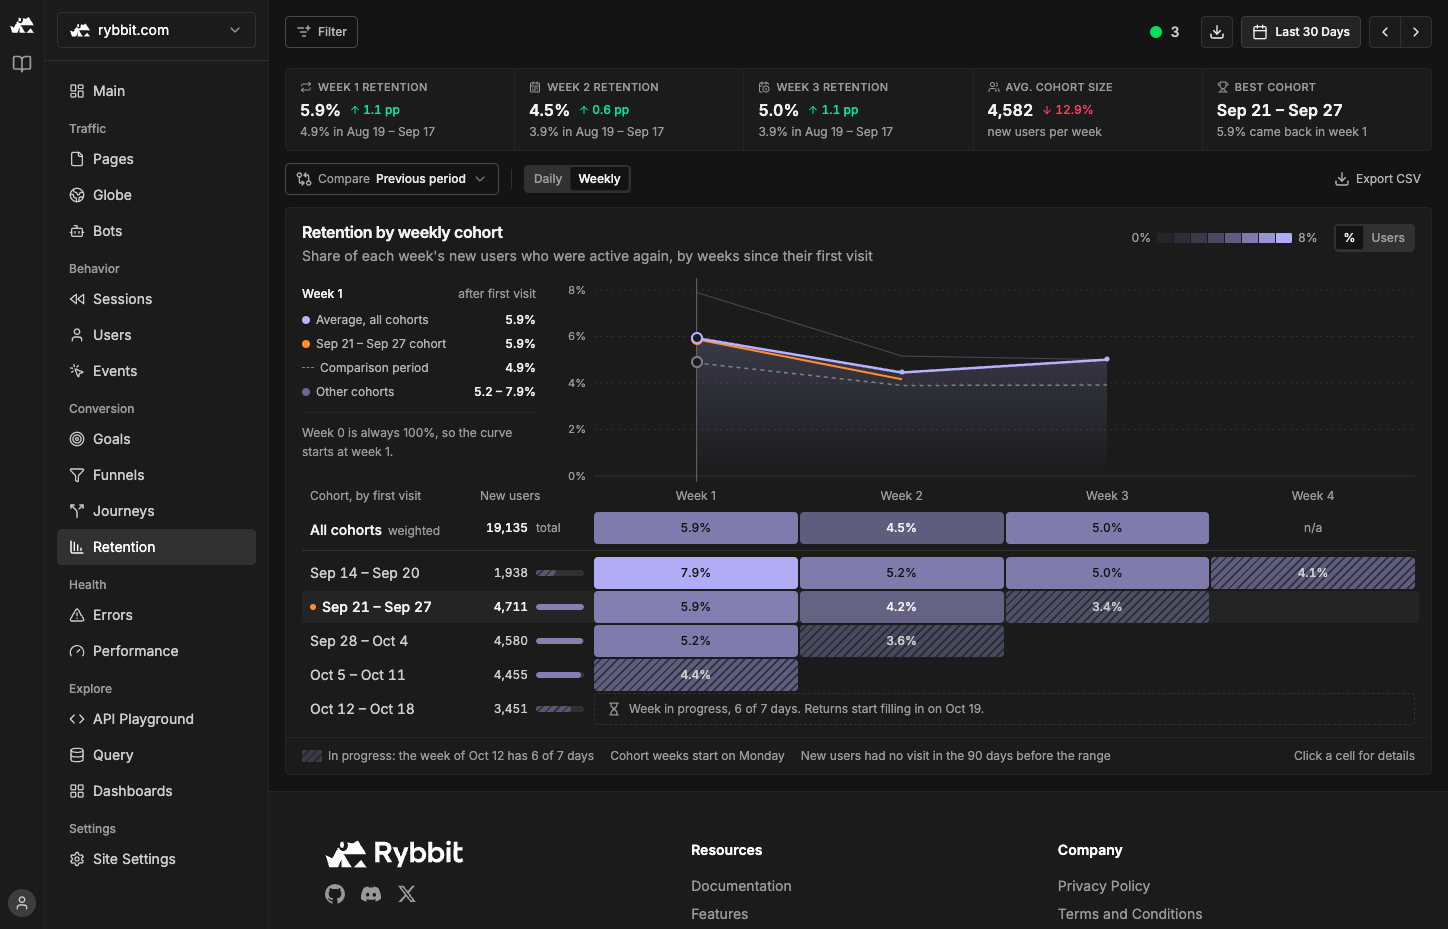The height and width of the screenshot is (929, 1448).
Task: Open the documentation book icon in the left rail
Action: click(x=22, y=64)
